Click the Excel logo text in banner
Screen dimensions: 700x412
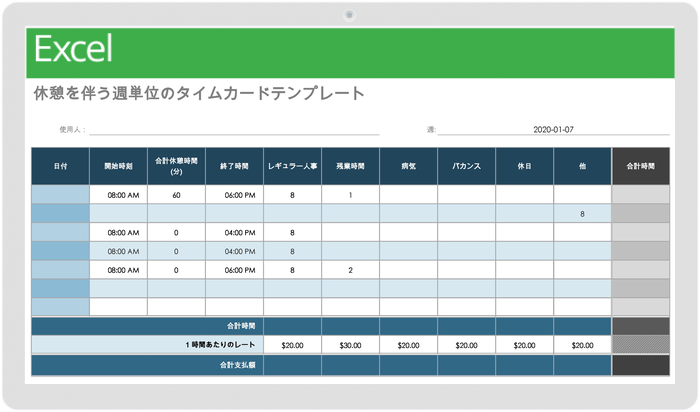pyautogui.click(x=73, y=49)
